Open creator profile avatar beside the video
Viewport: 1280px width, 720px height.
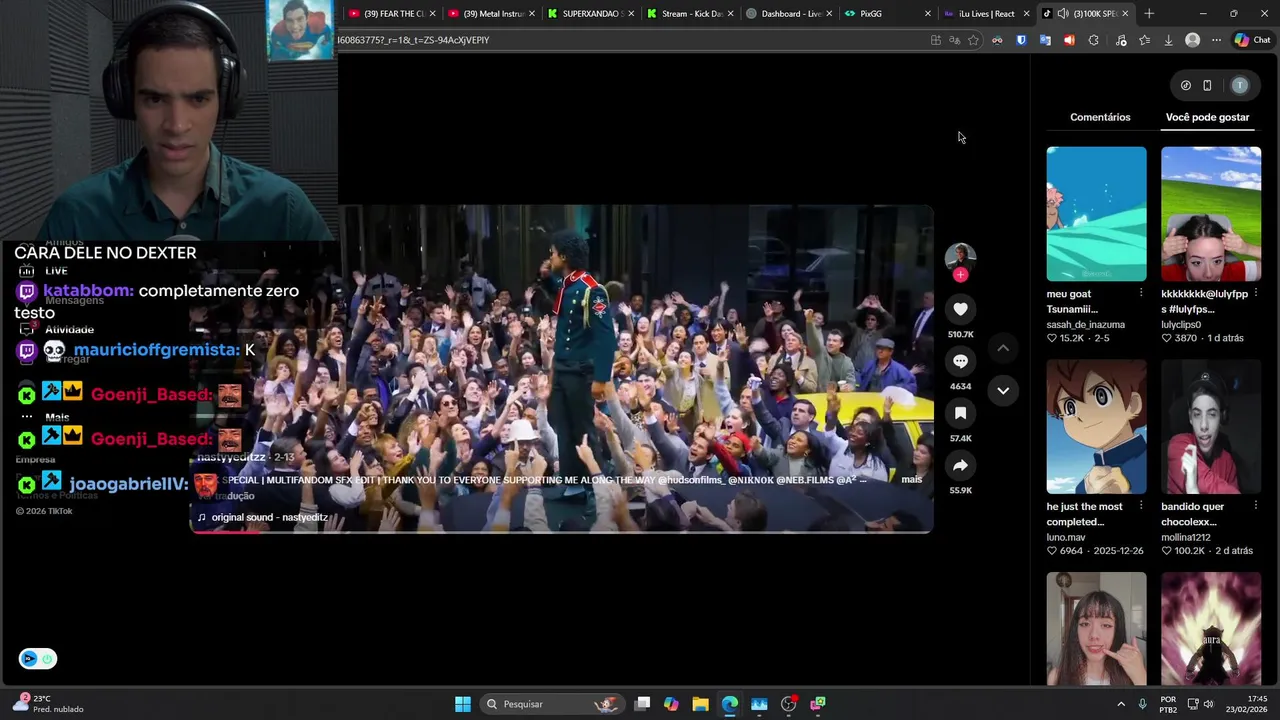coord(960,256)
